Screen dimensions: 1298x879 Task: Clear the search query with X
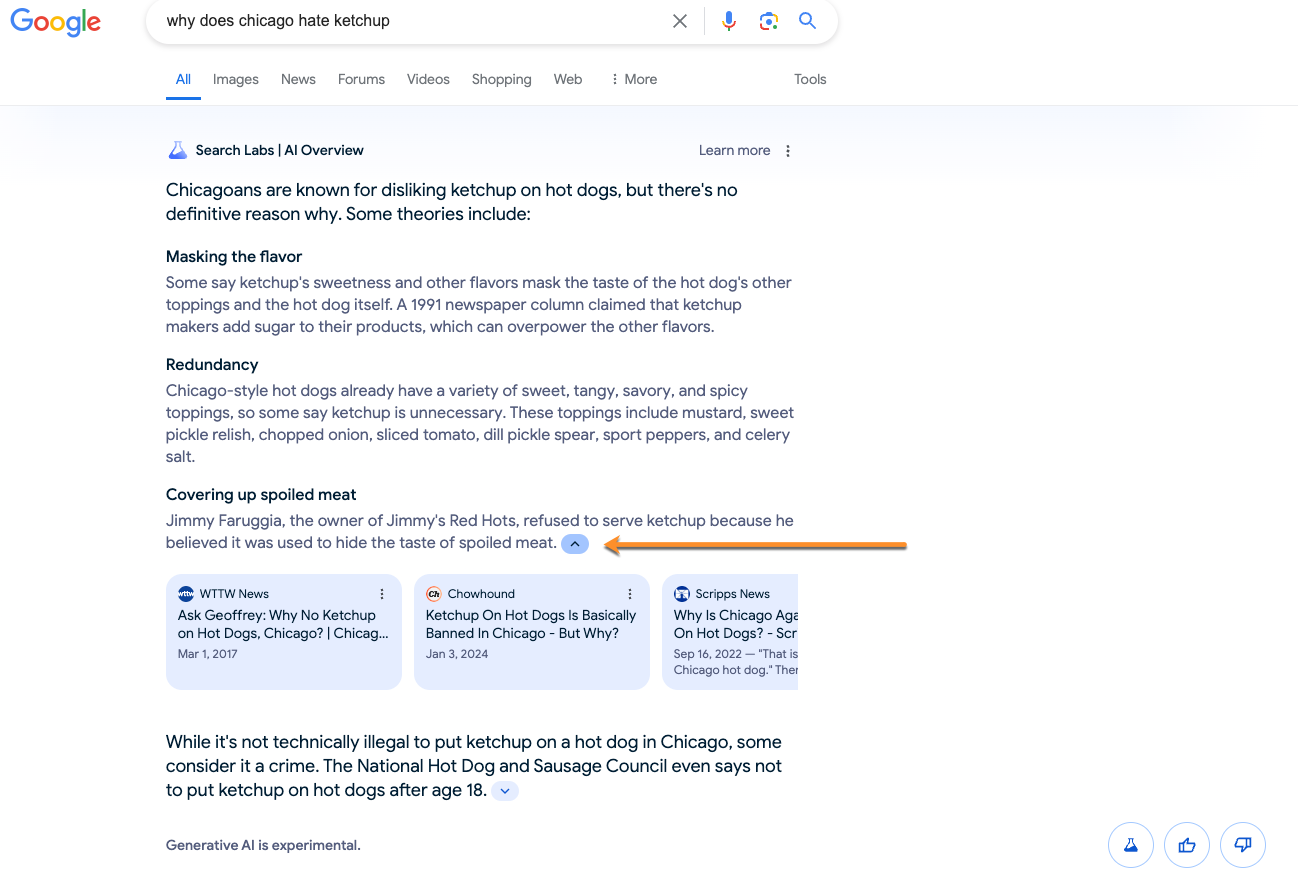point(680,21)
